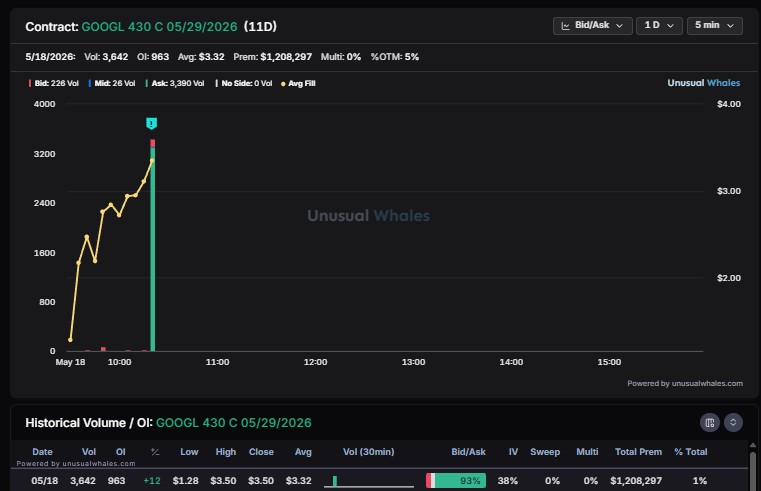Sort table by Vol column header
The image size is (761, 491).
pos(89,452)
